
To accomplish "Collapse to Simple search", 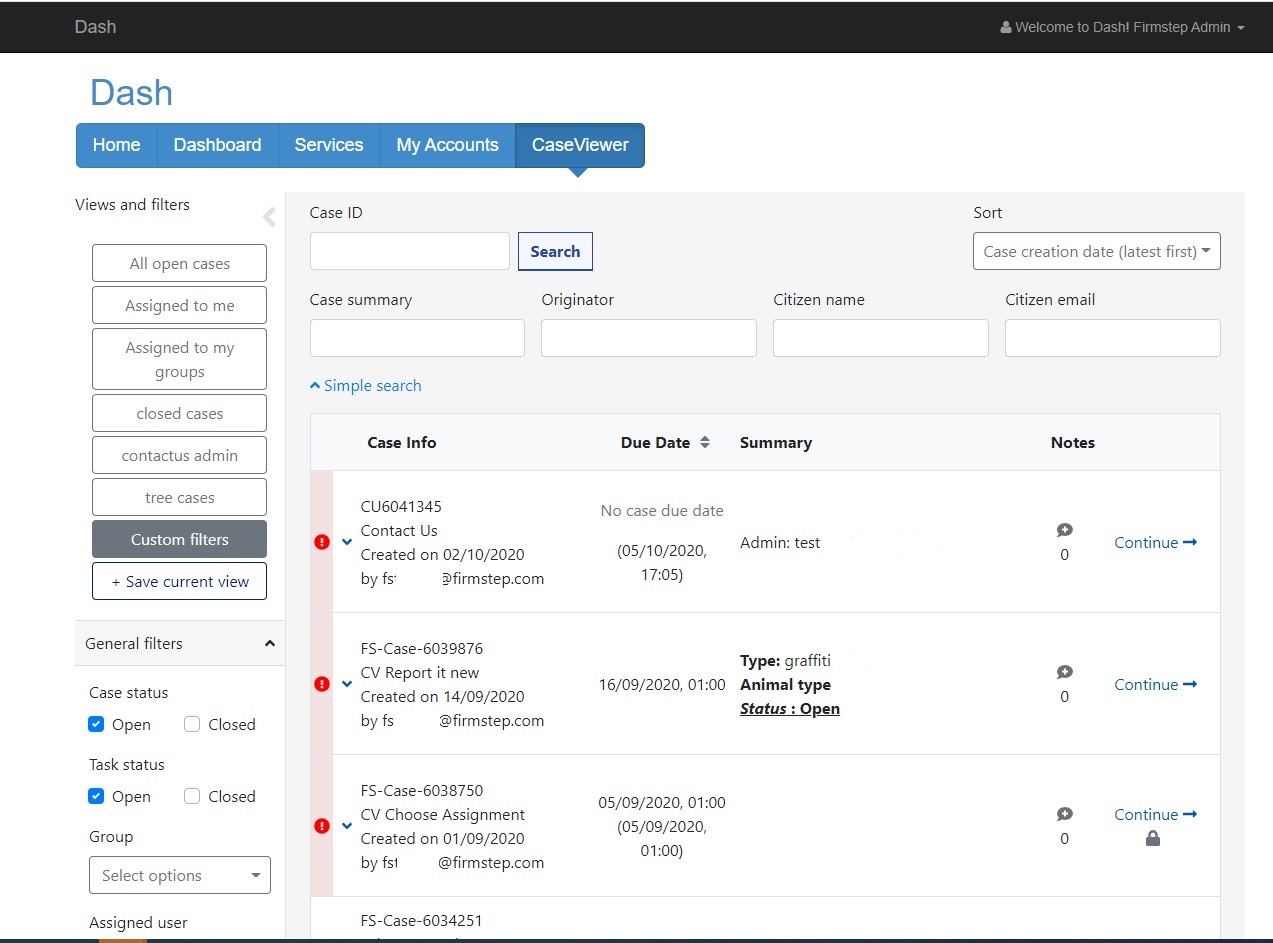I will click(366, 386).
